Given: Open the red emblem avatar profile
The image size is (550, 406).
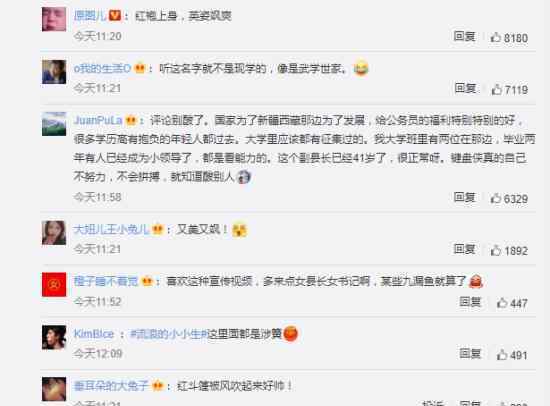Looking at the screenshot, I should (54, 284).
